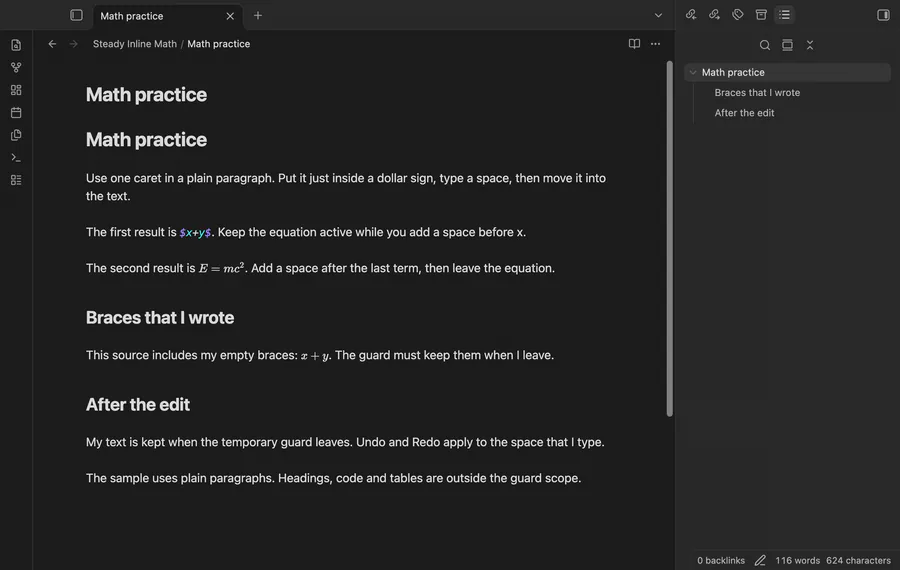The height and width of the screenshot is (570, 900).
Task: Close the Math practice tab
Action: (x=230, y=16)
